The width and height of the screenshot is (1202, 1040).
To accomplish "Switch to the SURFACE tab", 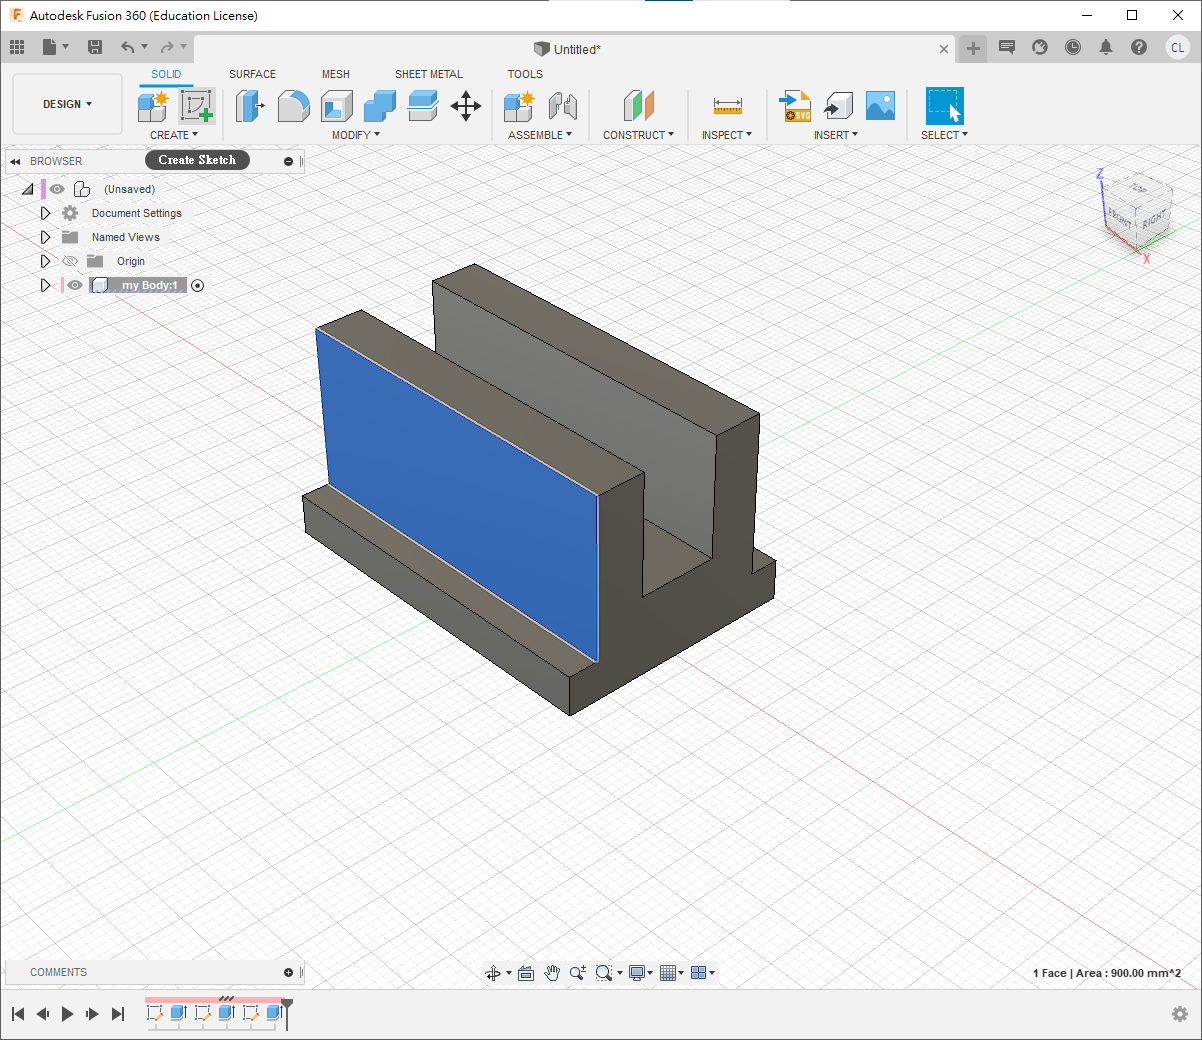I will (x=252, y=74).
